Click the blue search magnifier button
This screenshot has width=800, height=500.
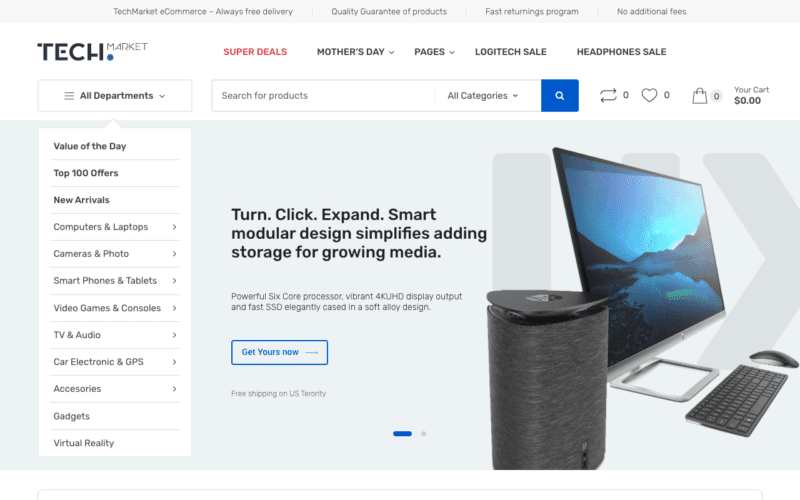(x=559, y=95)
